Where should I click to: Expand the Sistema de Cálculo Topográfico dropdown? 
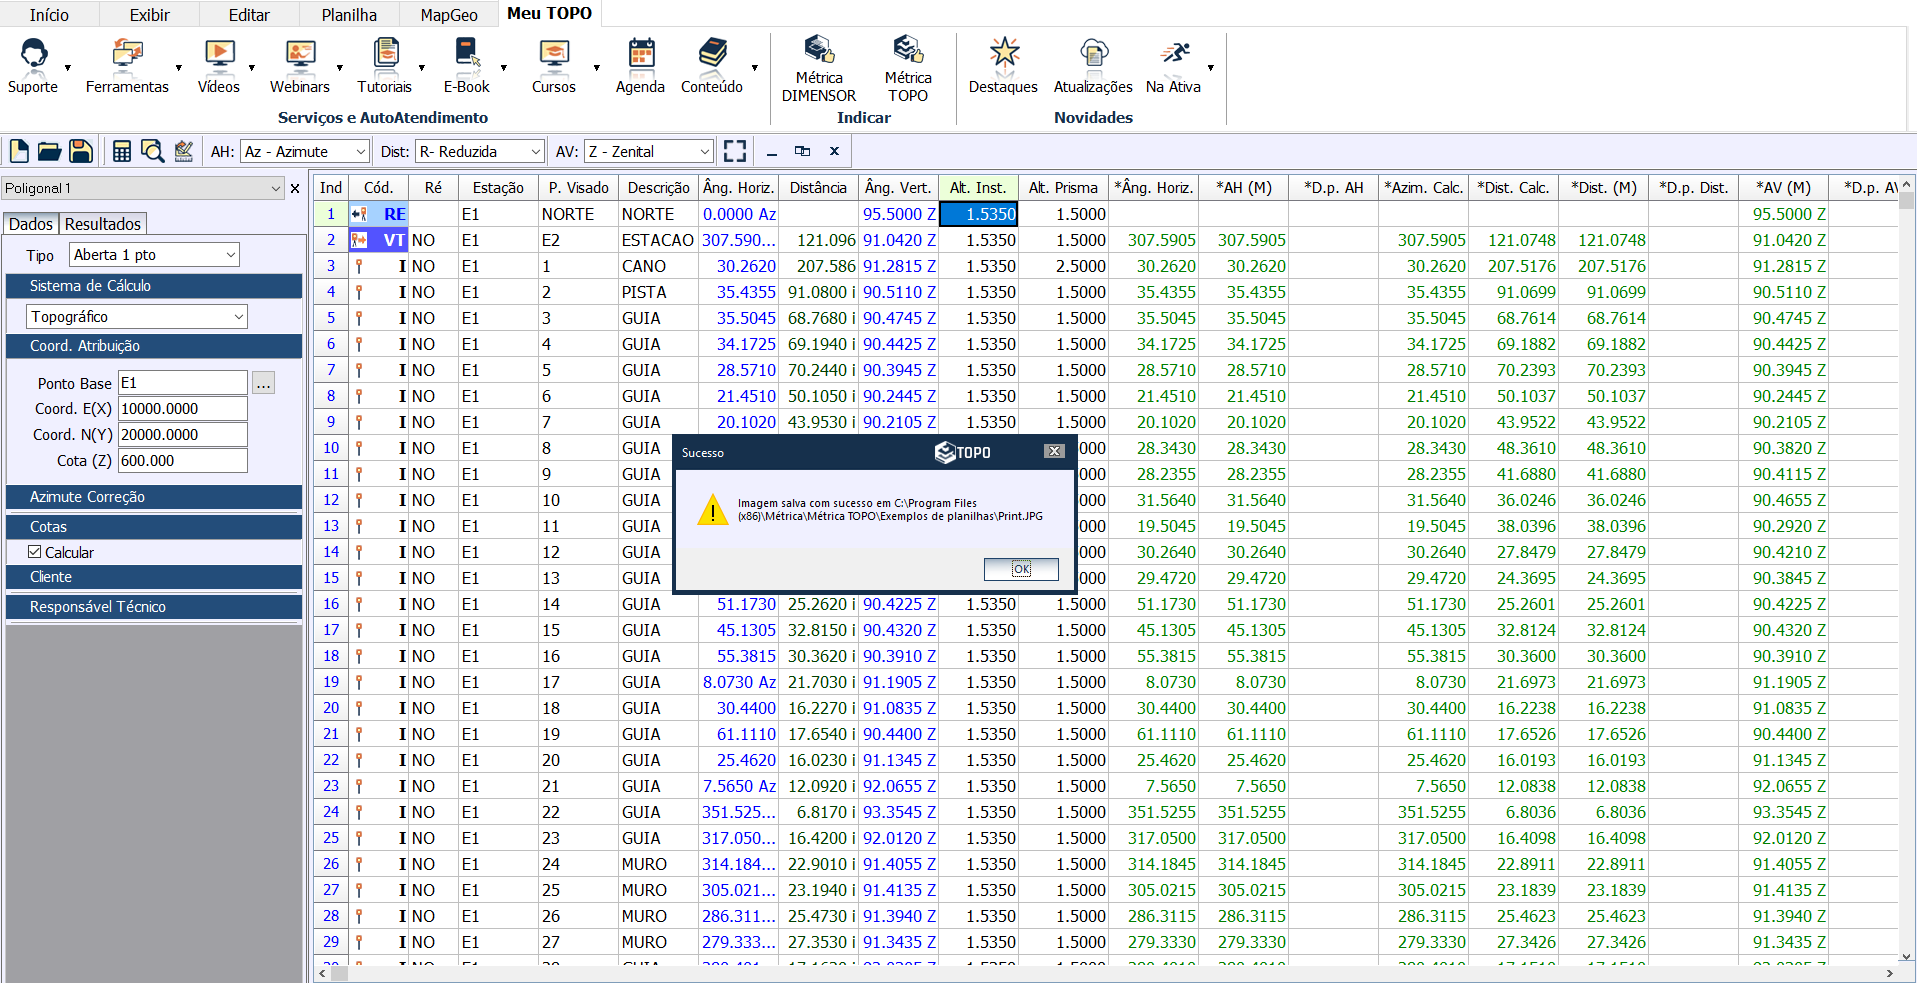(137, 317)
